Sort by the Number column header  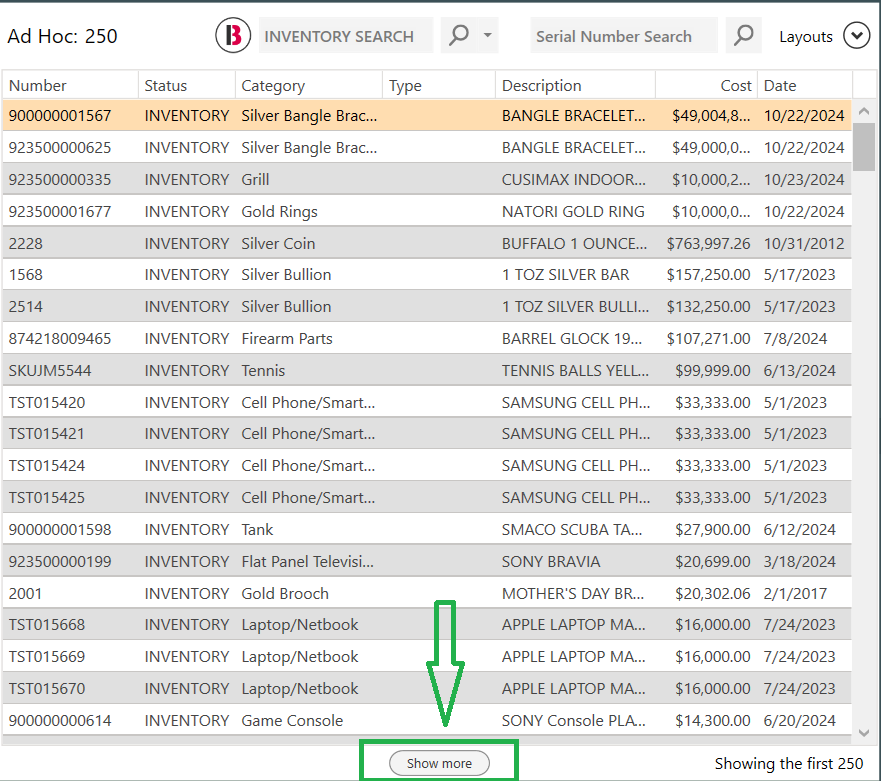pyautogui.click(x=70, y=85)
